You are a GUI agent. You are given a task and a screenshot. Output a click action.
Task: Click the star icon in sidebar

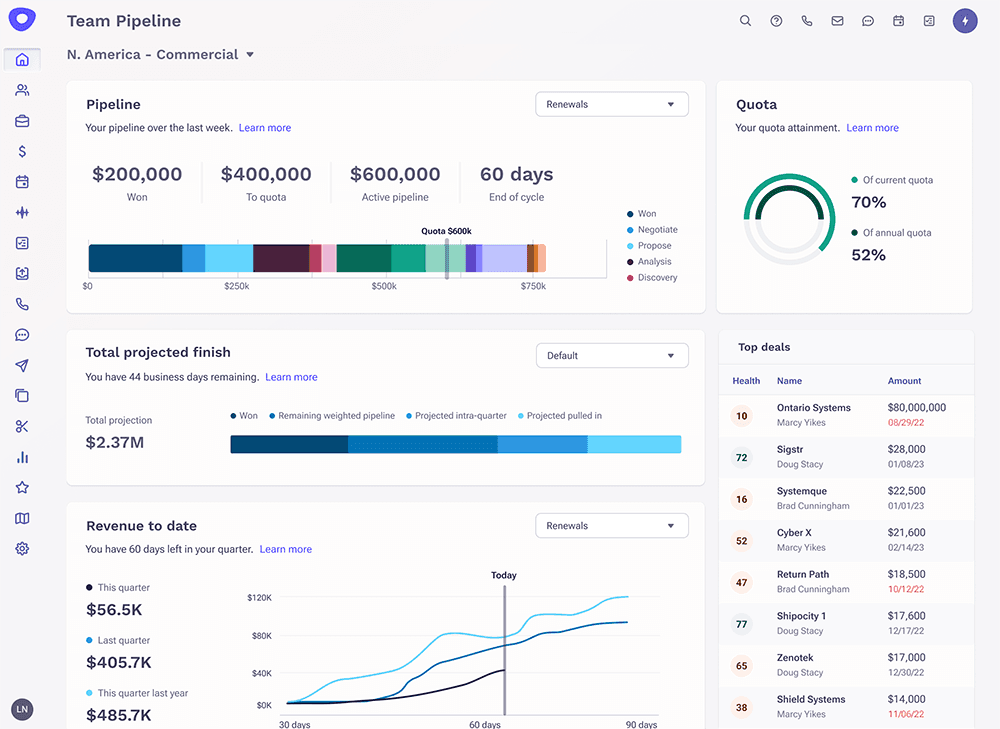point(22,488)
